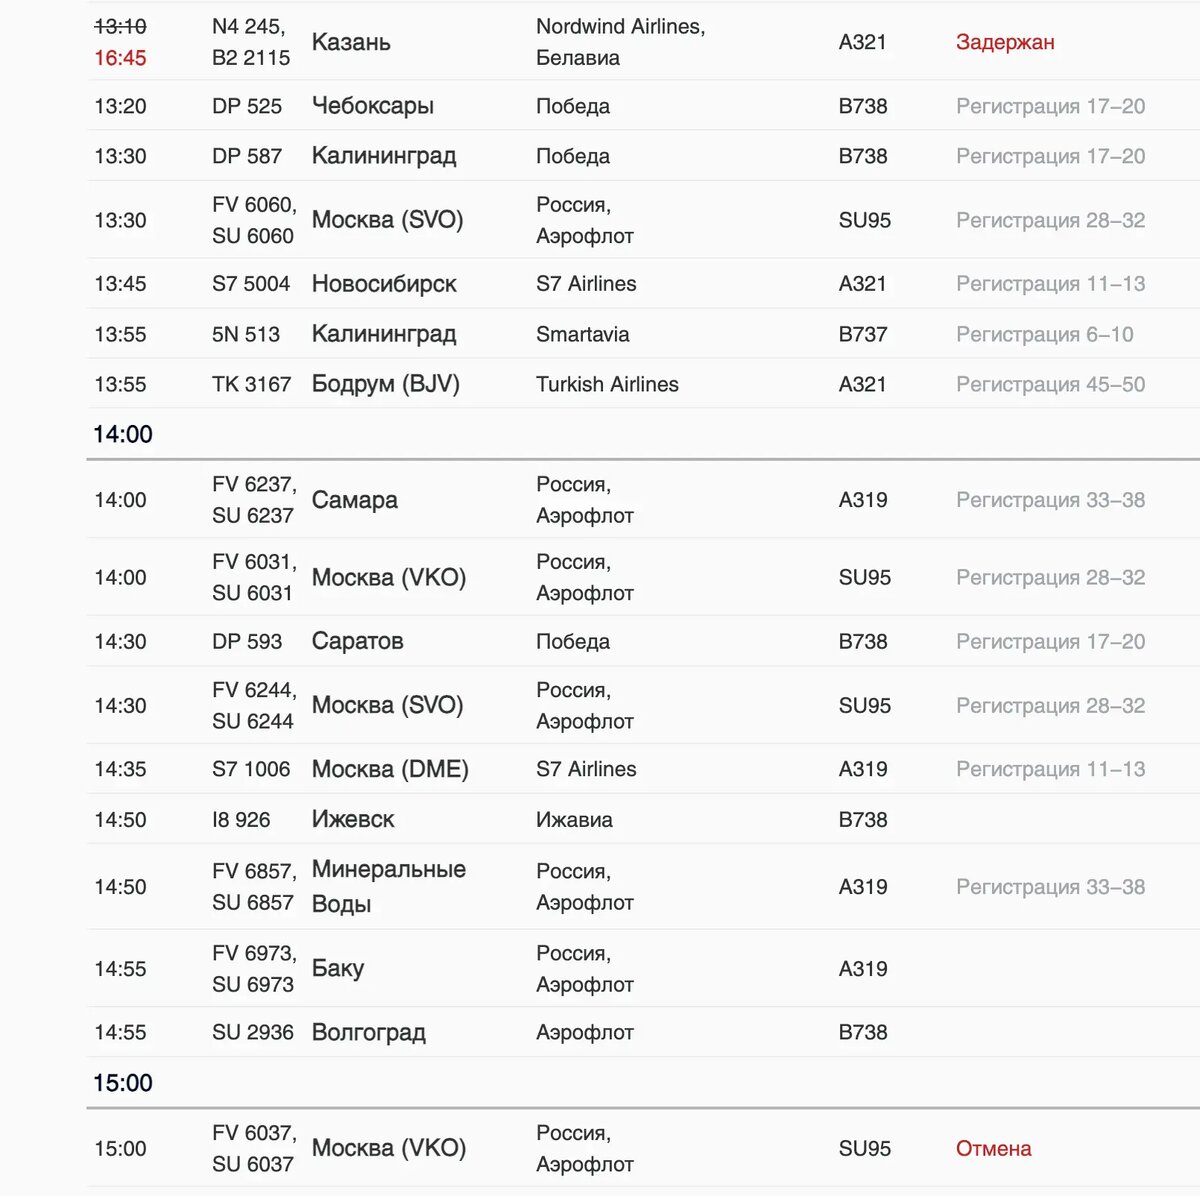Image resolution: width=1200 pixels, height=1196 pixels.
Task: Select the Smartavia flight 5N 513
Action: pyautogui.click(x=643, y=334)
